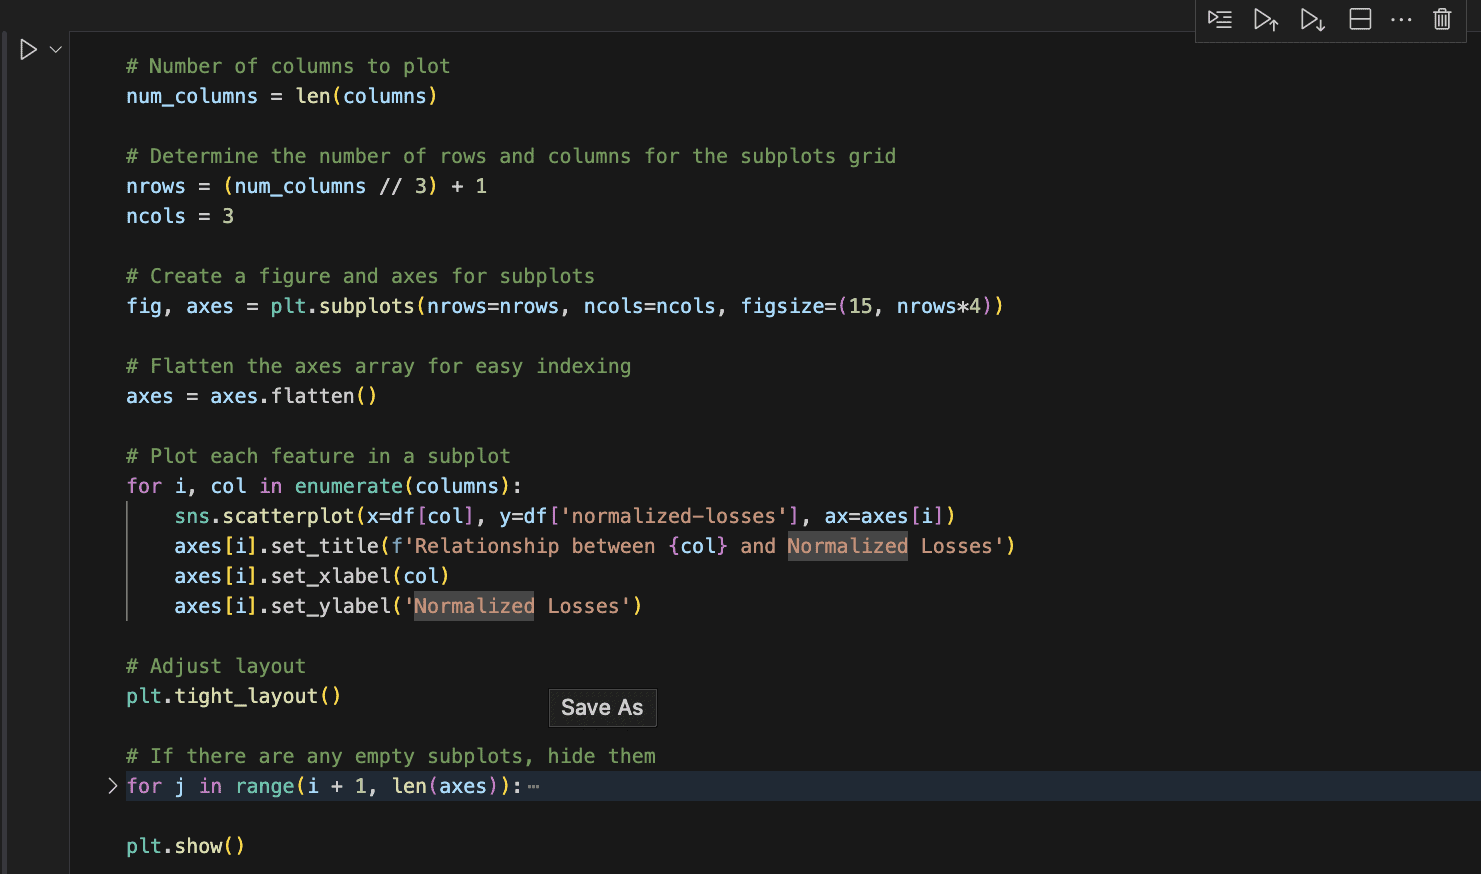Run cell and all cells below
The width and height of the screenshot is (1481, 874).
[1312, 19]
